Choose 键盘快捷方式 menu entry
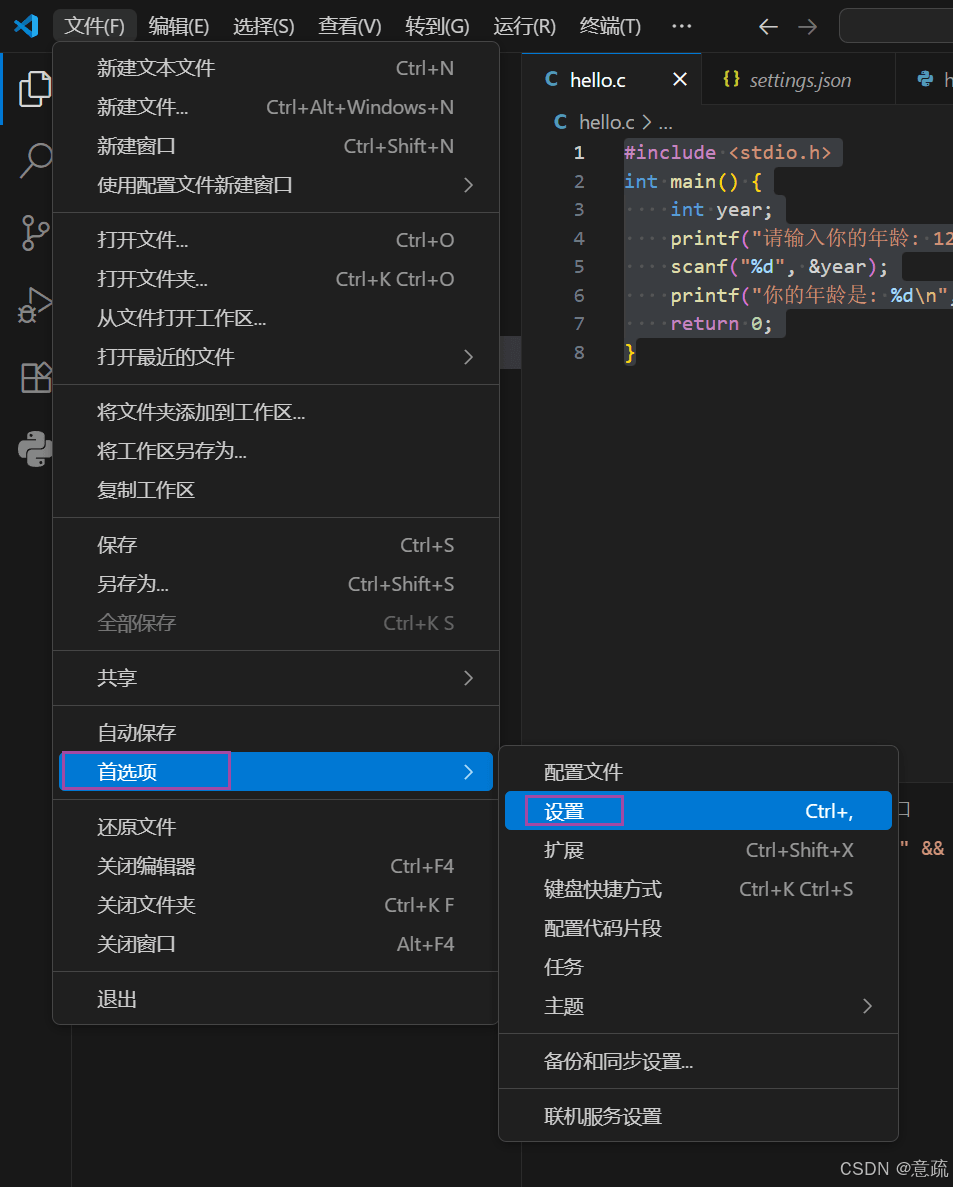This screenshot has width=953, height=1187. [698, 889]
